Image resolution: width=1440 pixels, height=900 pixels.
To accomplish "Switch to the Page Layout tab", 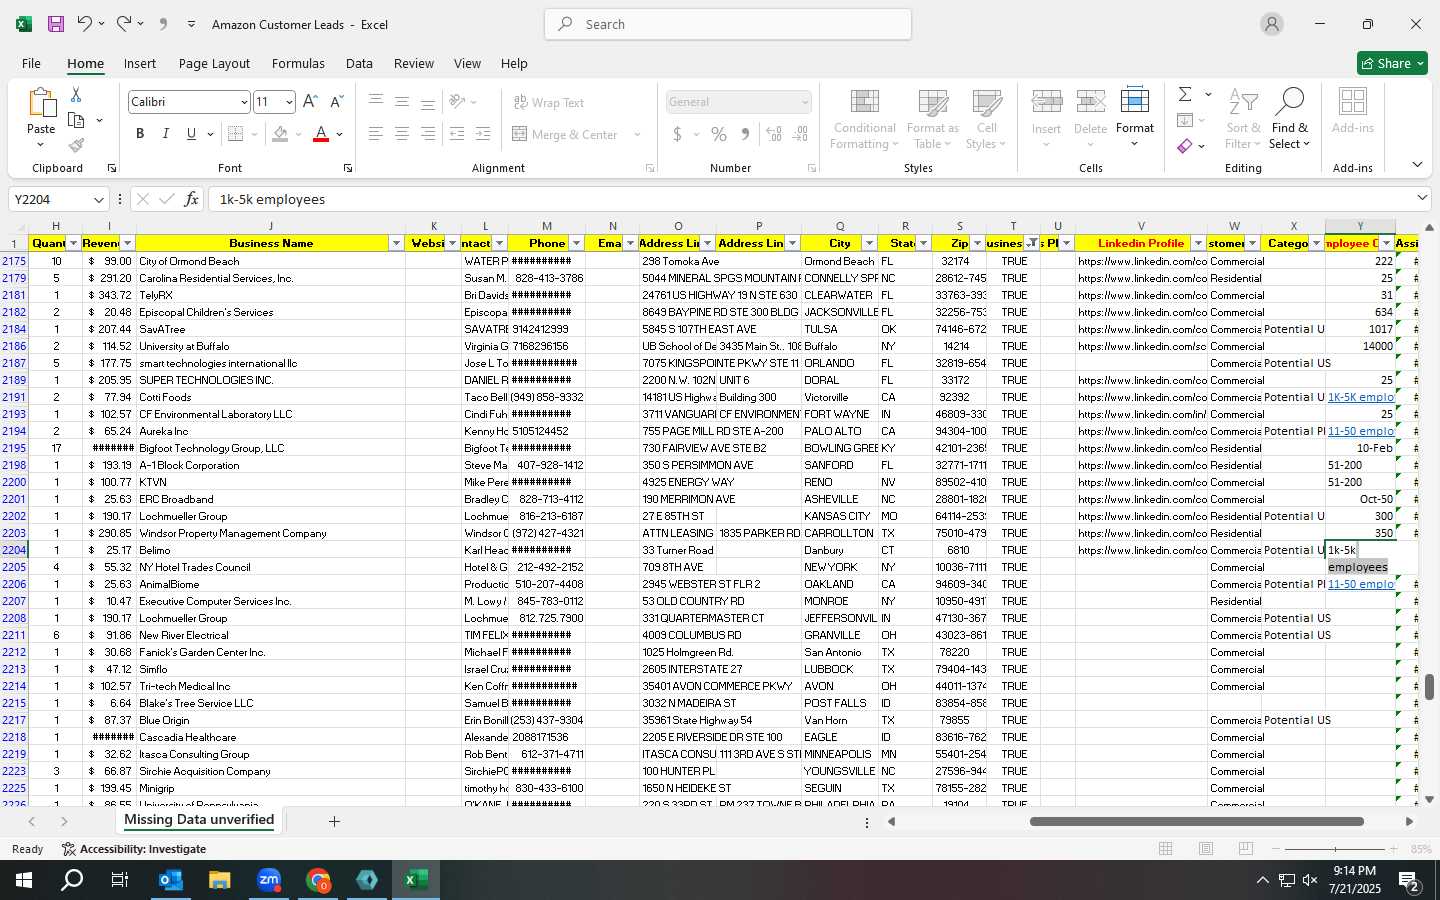I will click(x=214, y=63).
